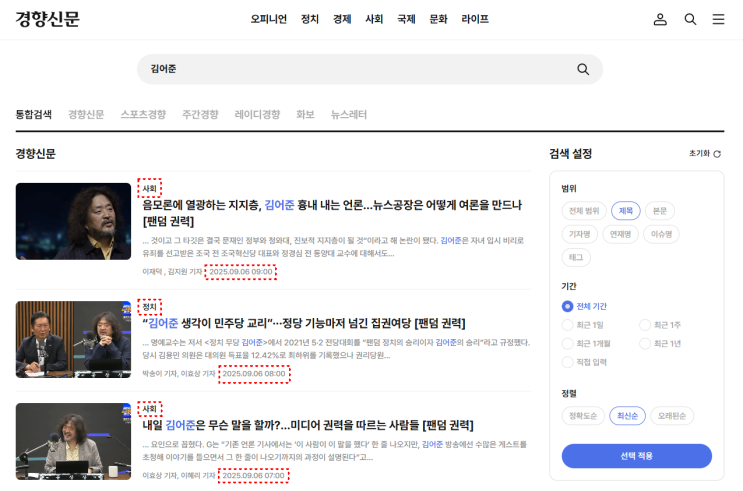This screenshot has height=491, width=743.
Task: Select 최근 1주 radio button
Action: pos(645,325)
